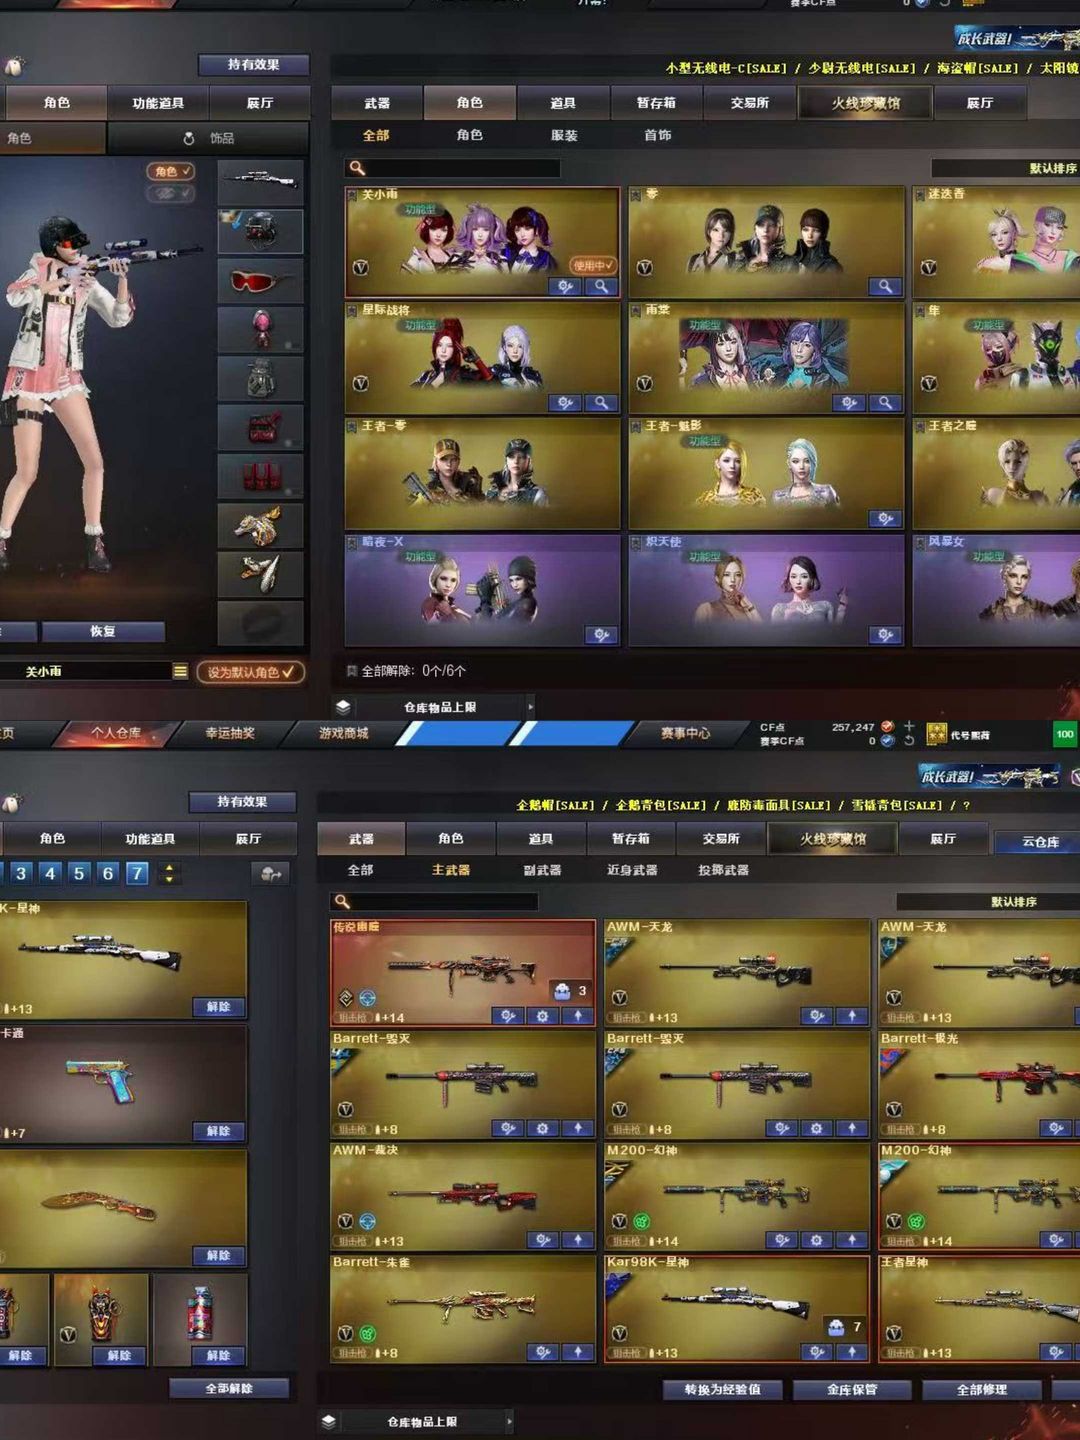Open the 火线珍藏馆 tab in the upper warehouse
1080x1440 pixels.
click(x=866, y=102)
